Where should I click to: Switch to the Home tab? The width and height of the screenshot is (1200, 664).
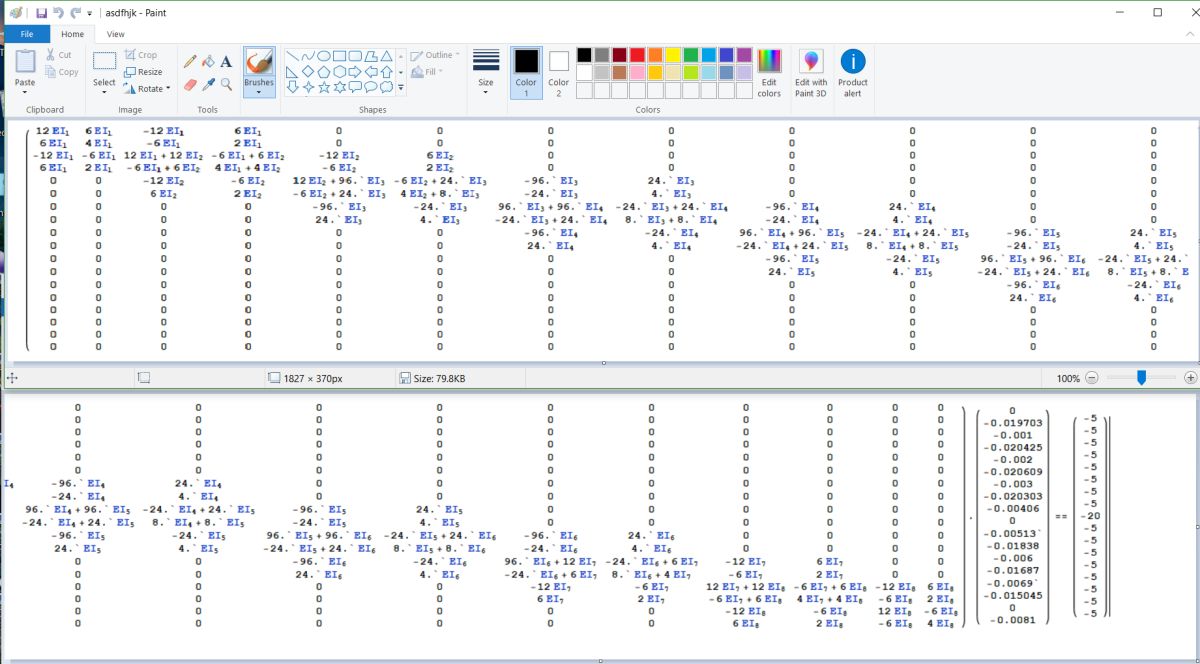[72, 34]
